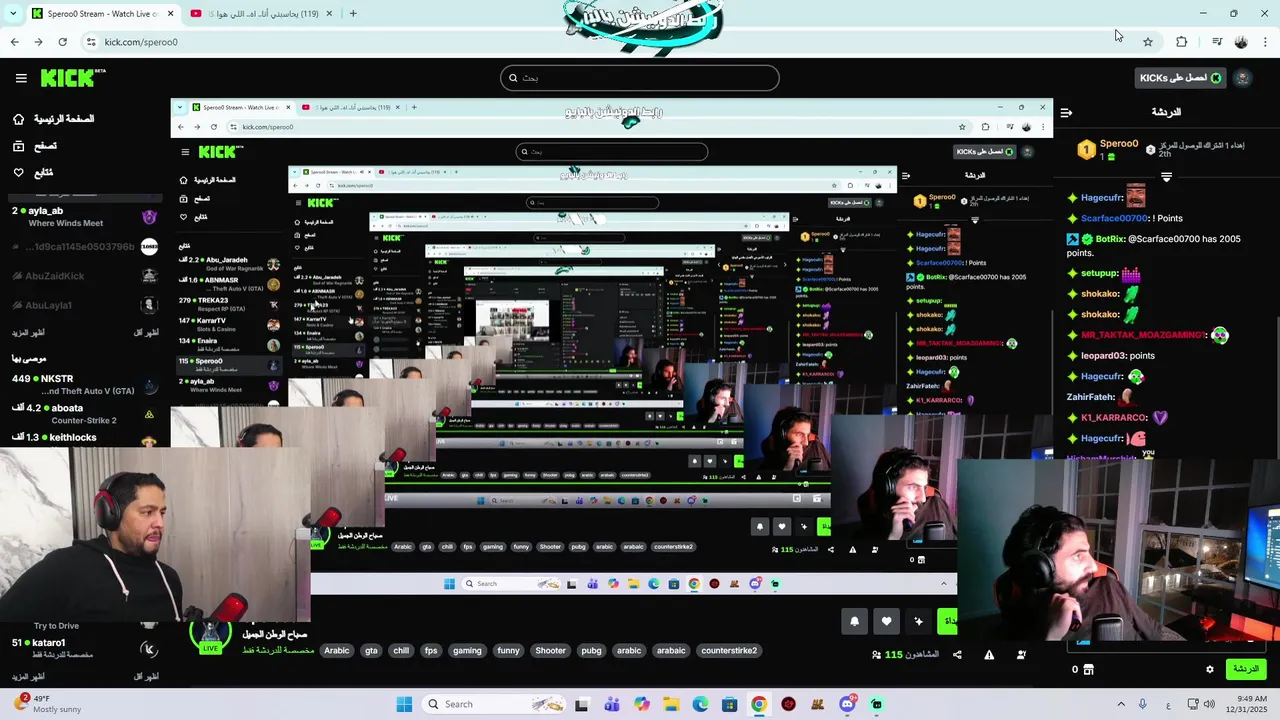Image resolution: width=1280 pixels, height=720 pixels.
Task: Open a new browser tab
Action: pos(353,13)
